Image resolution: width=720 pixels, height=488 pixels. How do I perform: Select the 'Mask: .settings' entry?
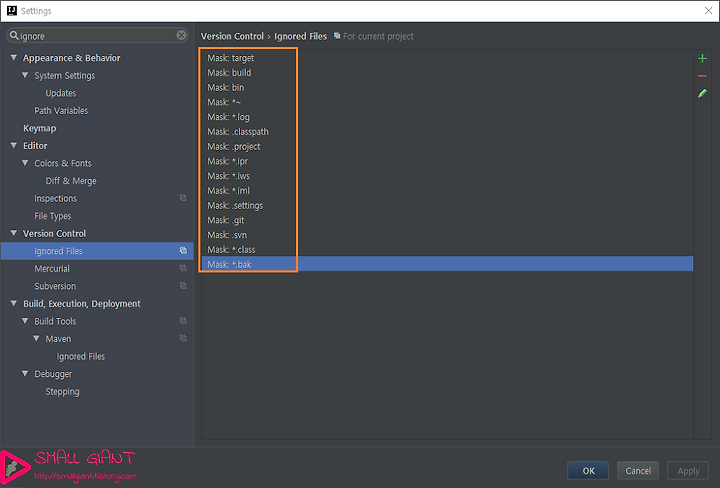pos(447,205)
